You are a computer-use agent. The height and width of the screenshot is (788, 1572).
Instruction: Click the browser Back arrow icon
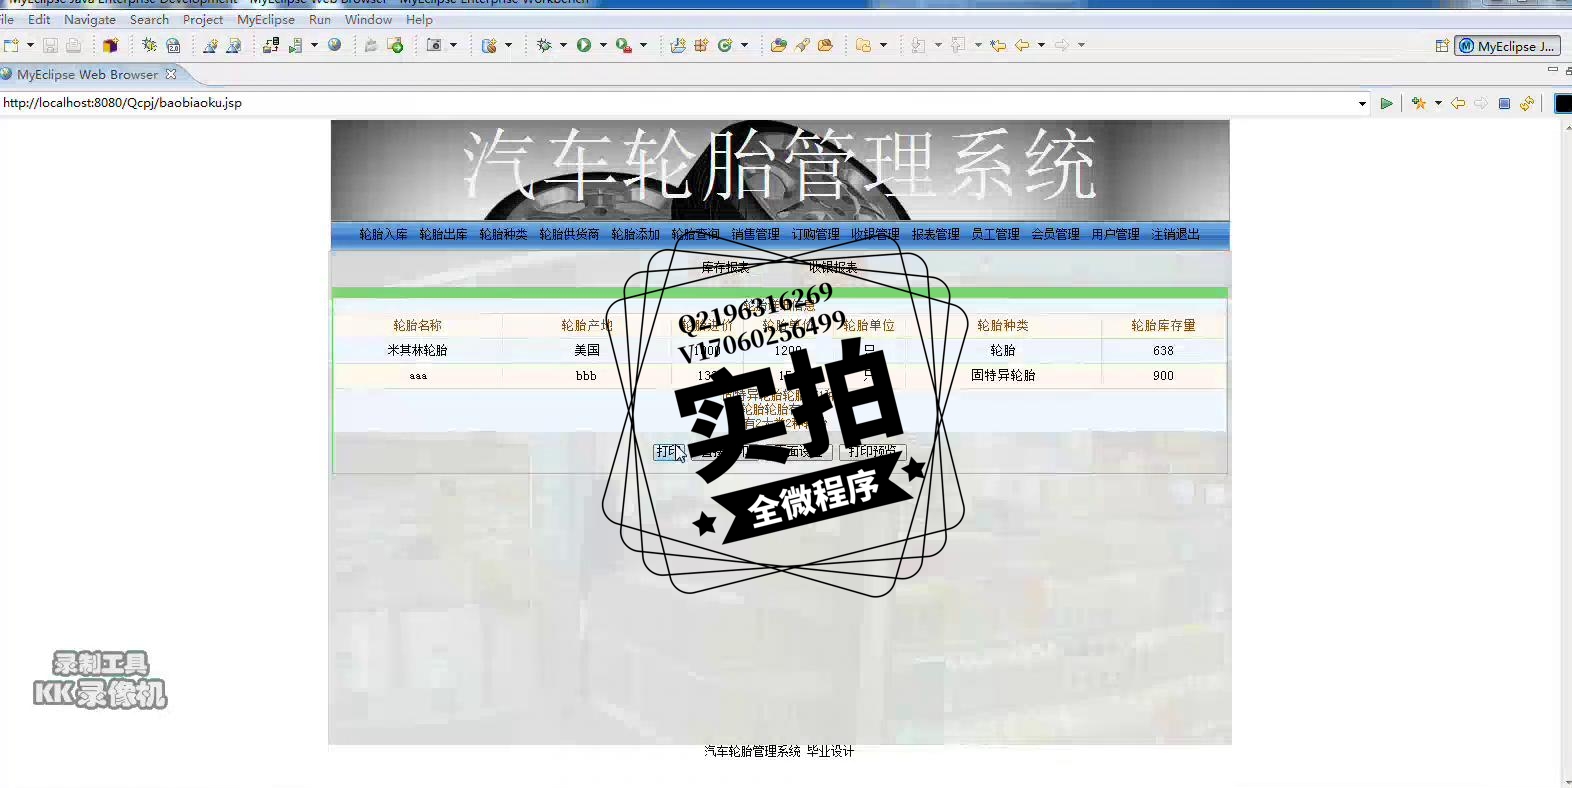pos(1458,103)
